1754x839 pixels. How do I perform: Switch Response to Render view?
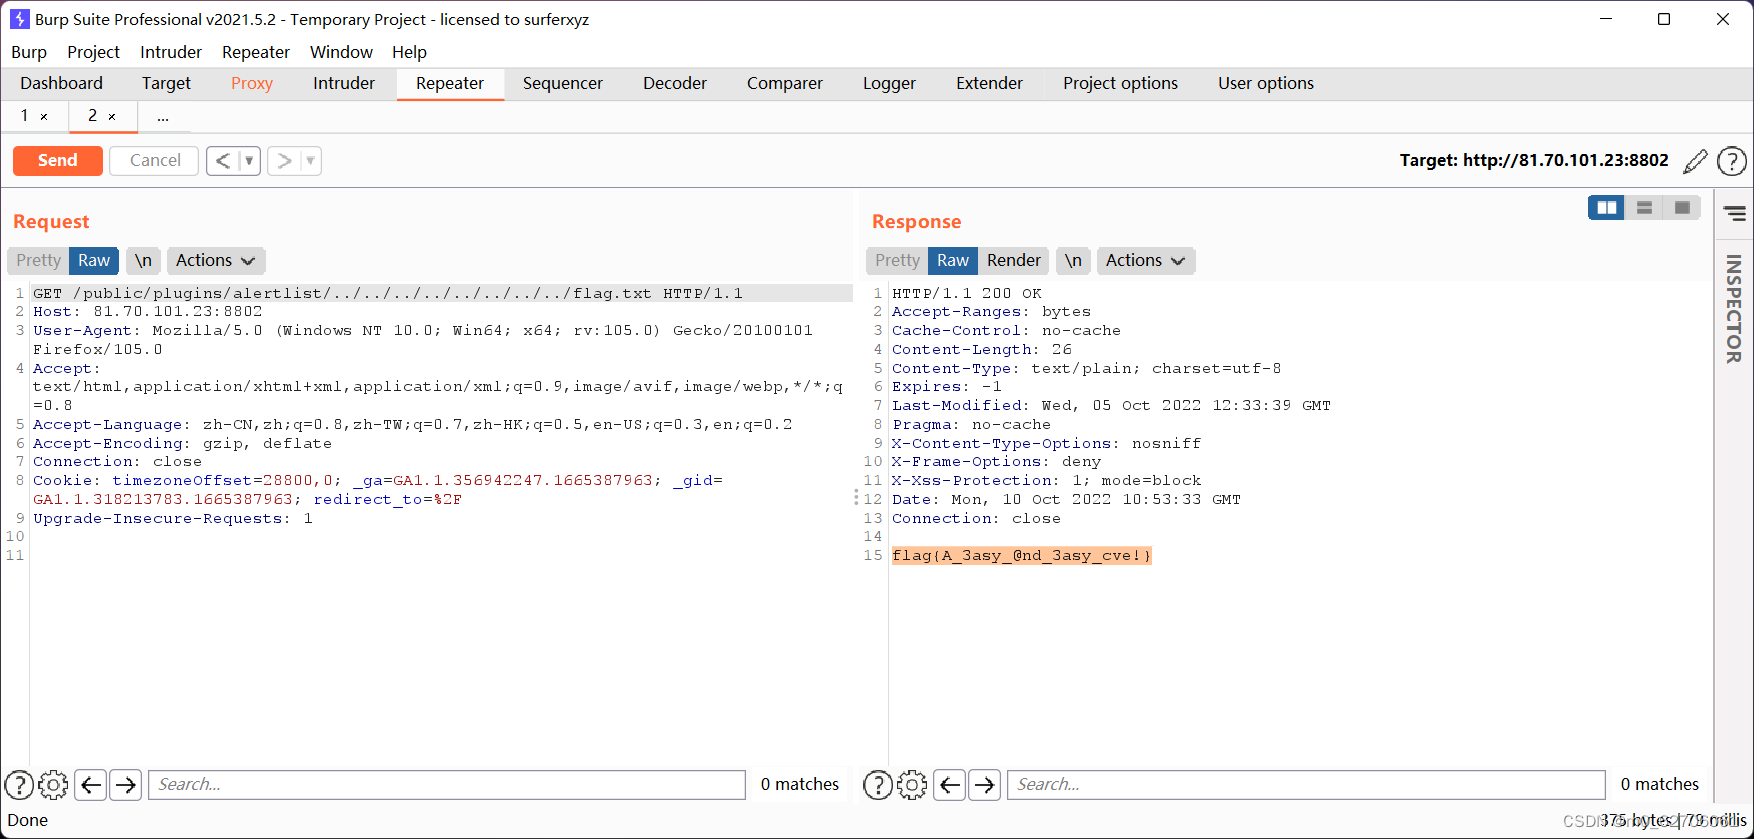coord(1014,260)
